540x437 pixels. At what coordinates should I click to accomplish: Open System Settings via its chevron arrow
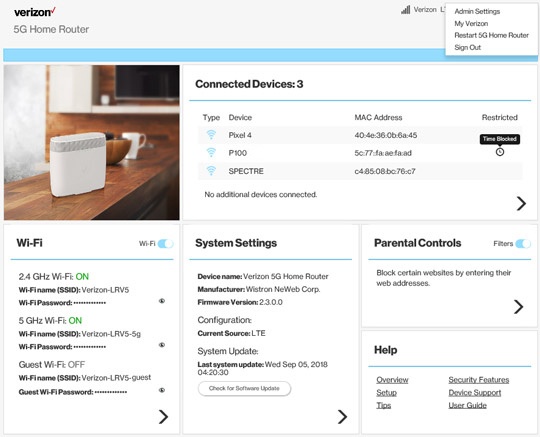click(x=342, y=417)
